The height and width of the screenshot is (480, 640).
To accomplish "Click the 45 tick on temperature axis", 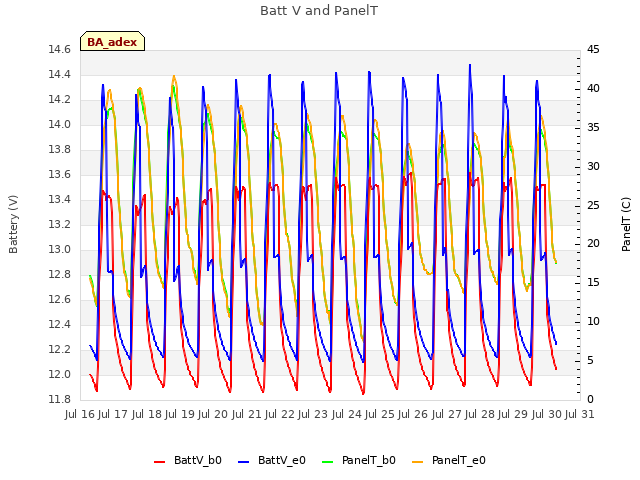I will point(593,49).
